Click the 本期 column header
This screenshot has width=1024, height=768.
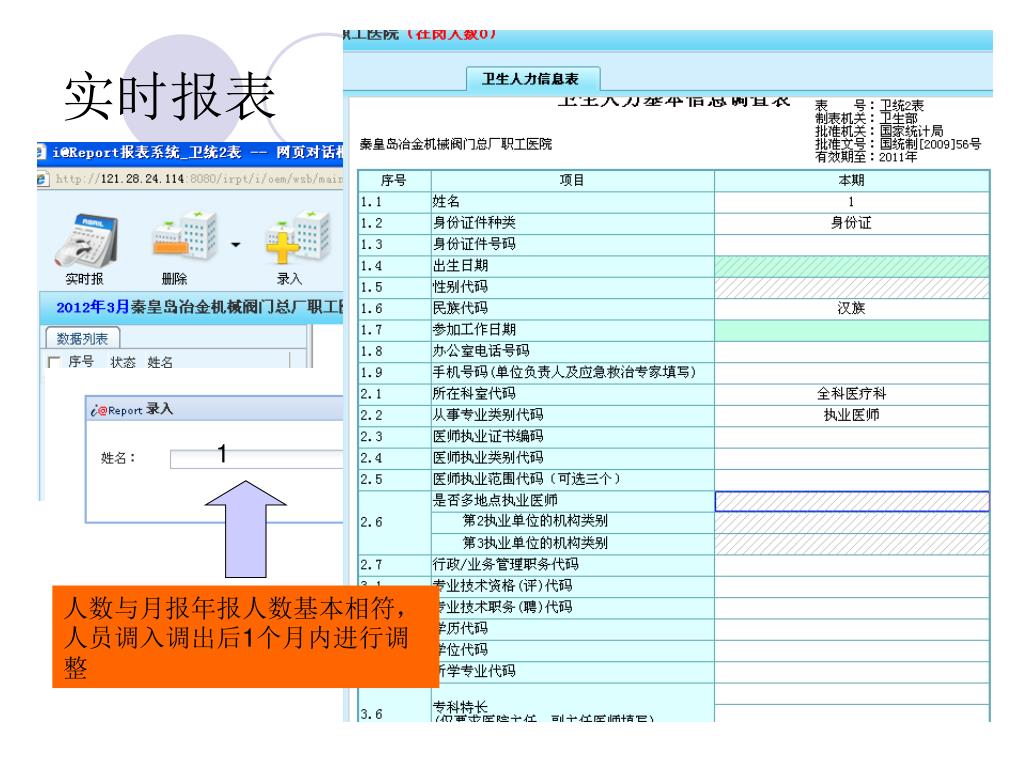coord(852,180)
